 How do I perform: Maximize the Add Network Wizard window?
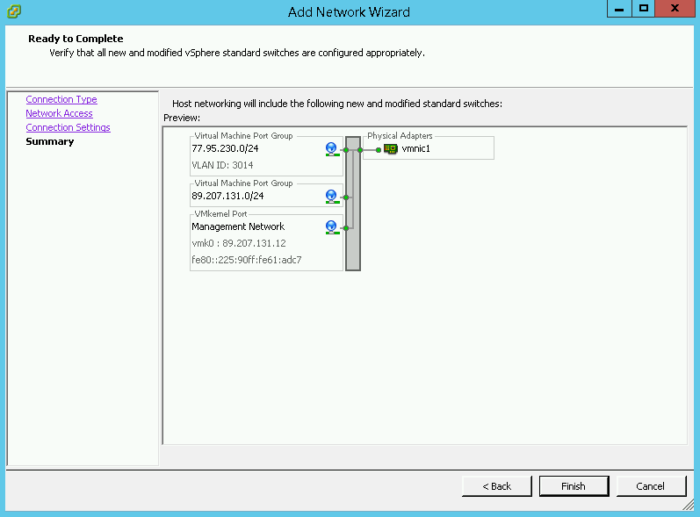pyautogui.click(x=643, y=9)
